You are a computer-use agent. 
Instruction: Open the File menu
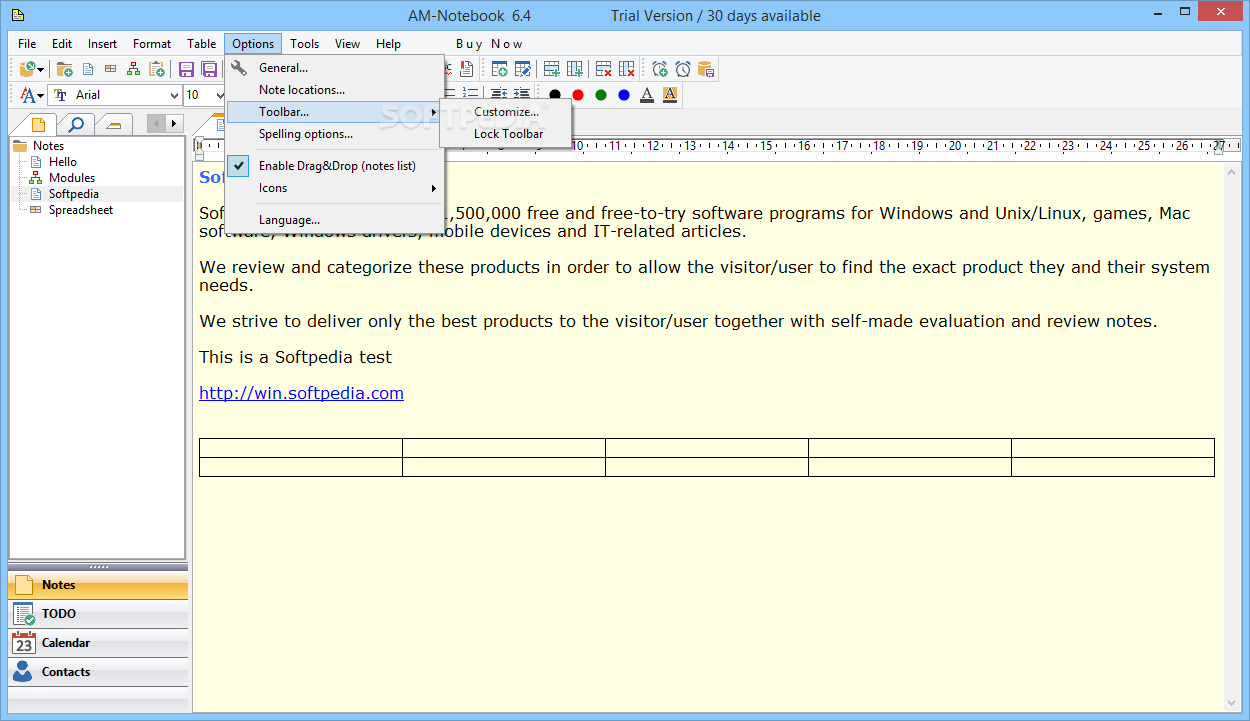click(x=27, y=44)
